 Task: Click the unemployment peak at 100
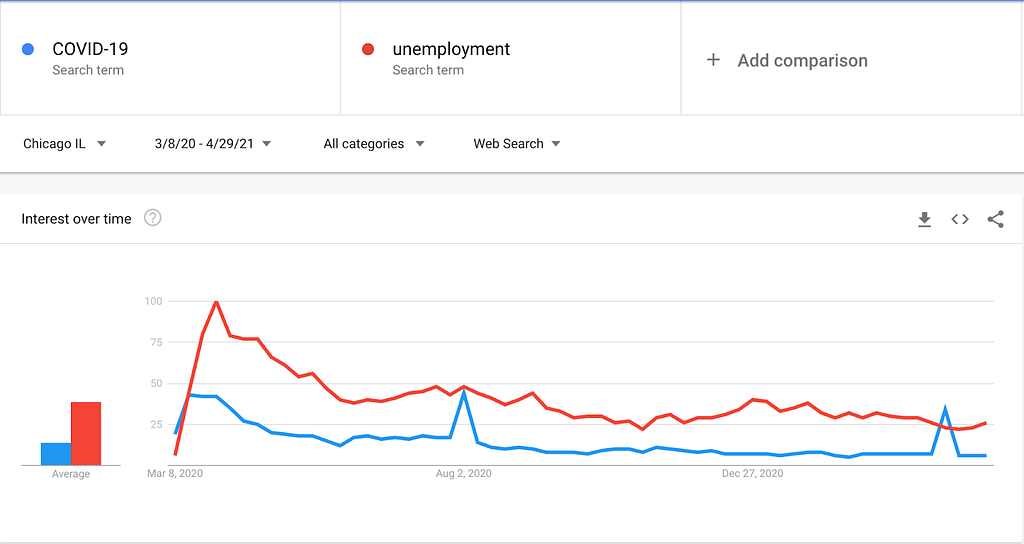coord(216,302)
